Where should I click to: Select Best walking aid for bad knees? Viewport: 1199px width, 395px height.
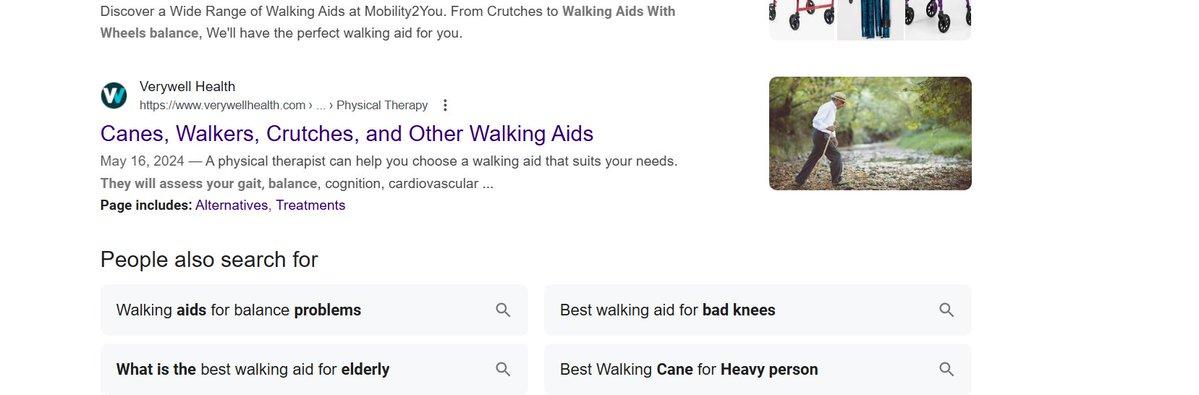point(758,310)
